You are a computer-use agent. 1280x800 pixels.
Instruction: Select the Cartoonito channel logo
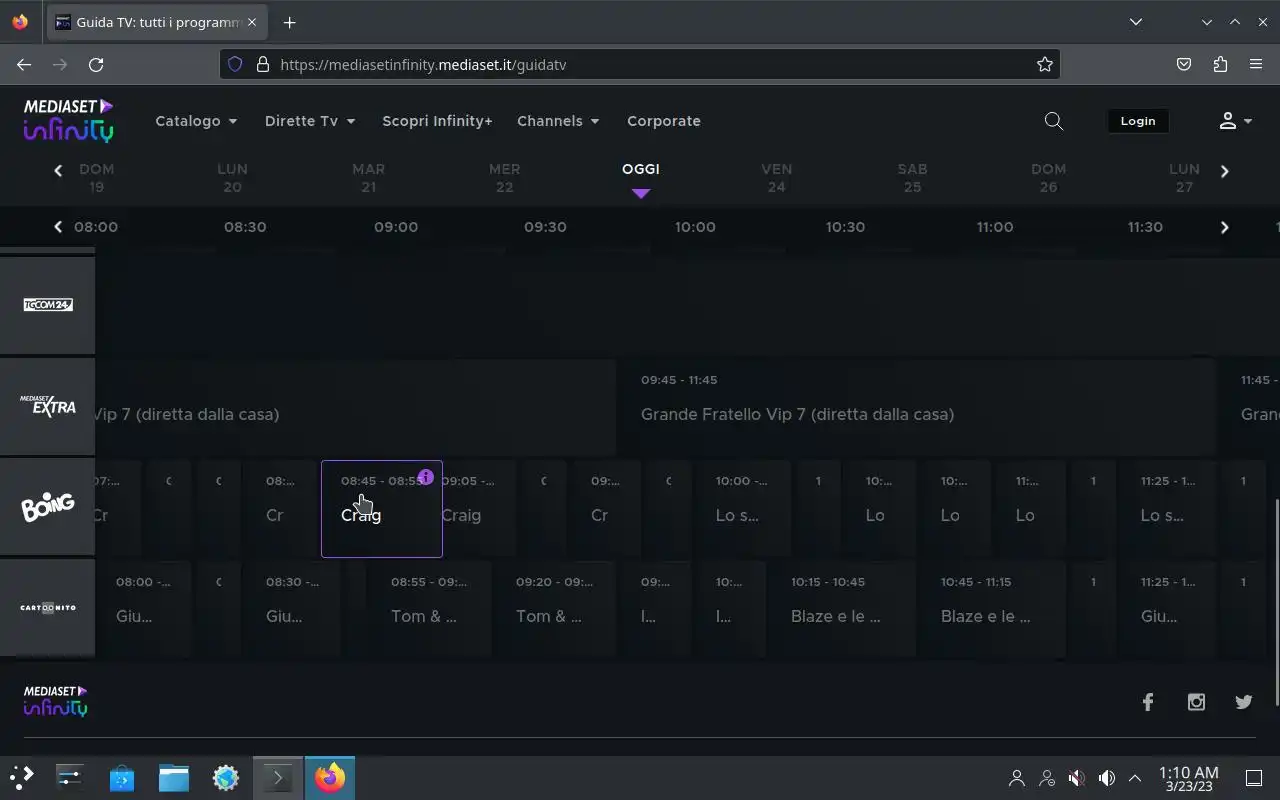[48, 608]
